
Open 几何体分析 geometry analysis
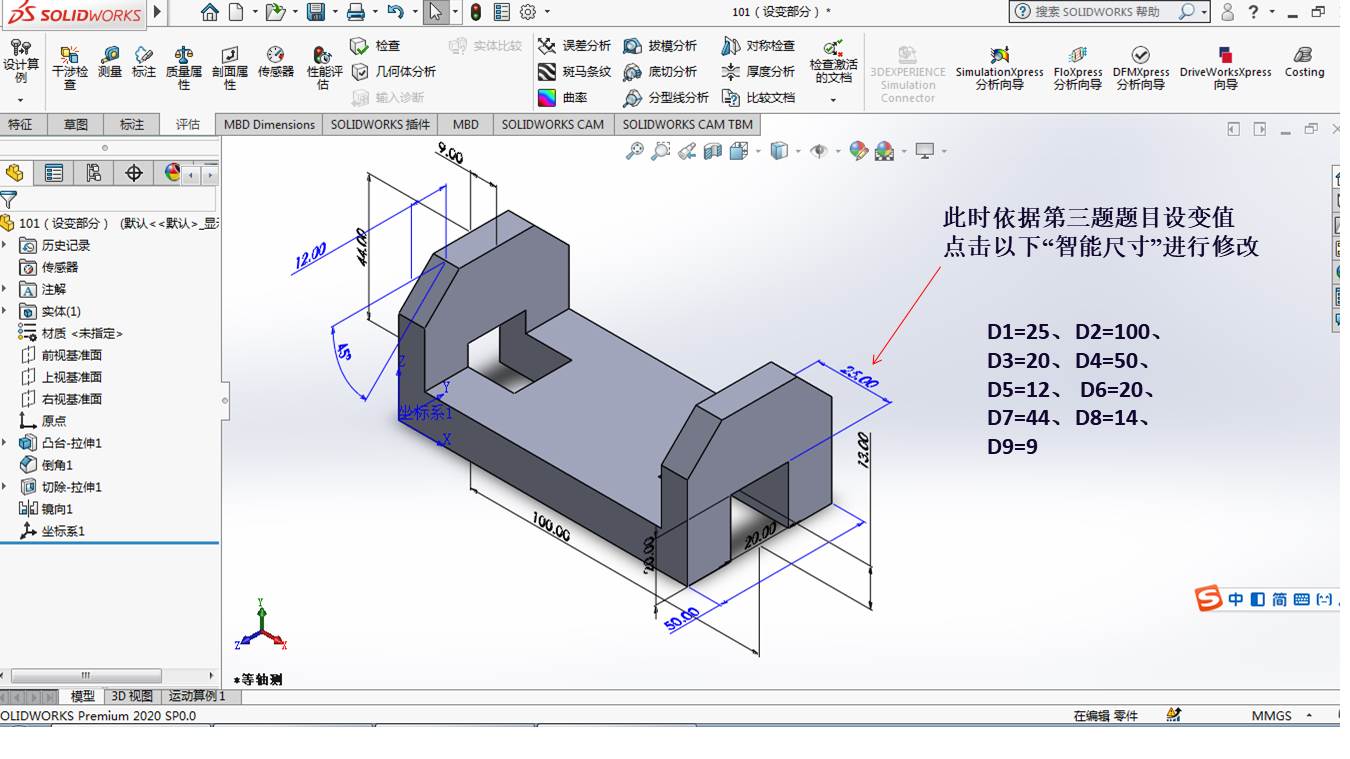tap(394, 72)
